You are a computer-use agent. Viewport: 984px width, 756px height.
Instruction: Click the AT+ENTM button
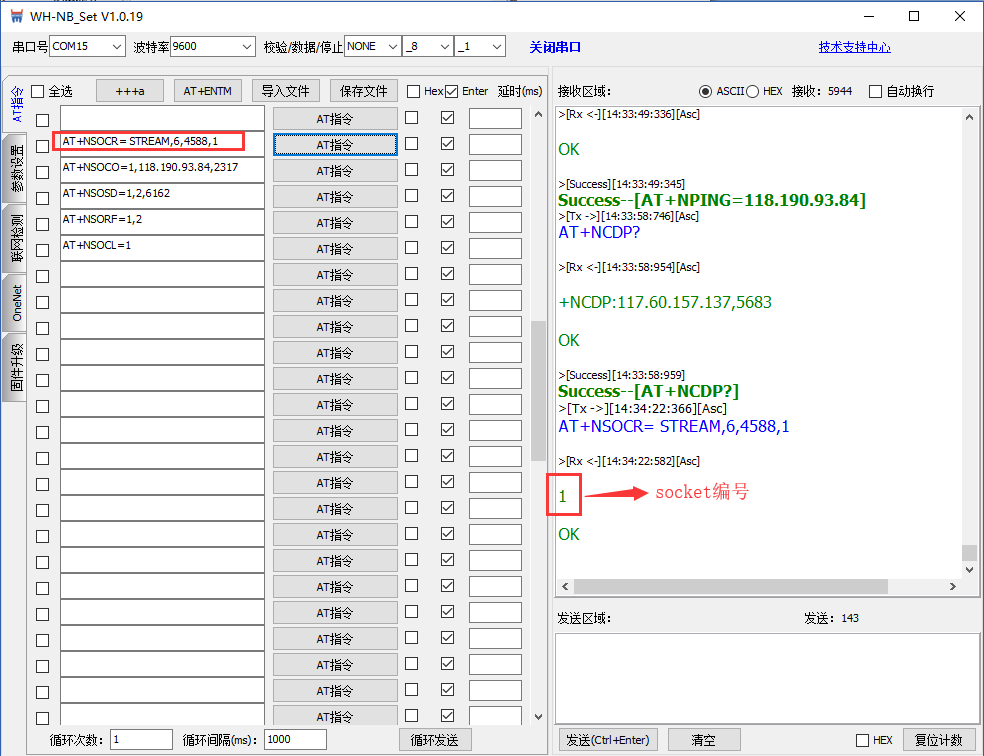(x=207, y=91)
